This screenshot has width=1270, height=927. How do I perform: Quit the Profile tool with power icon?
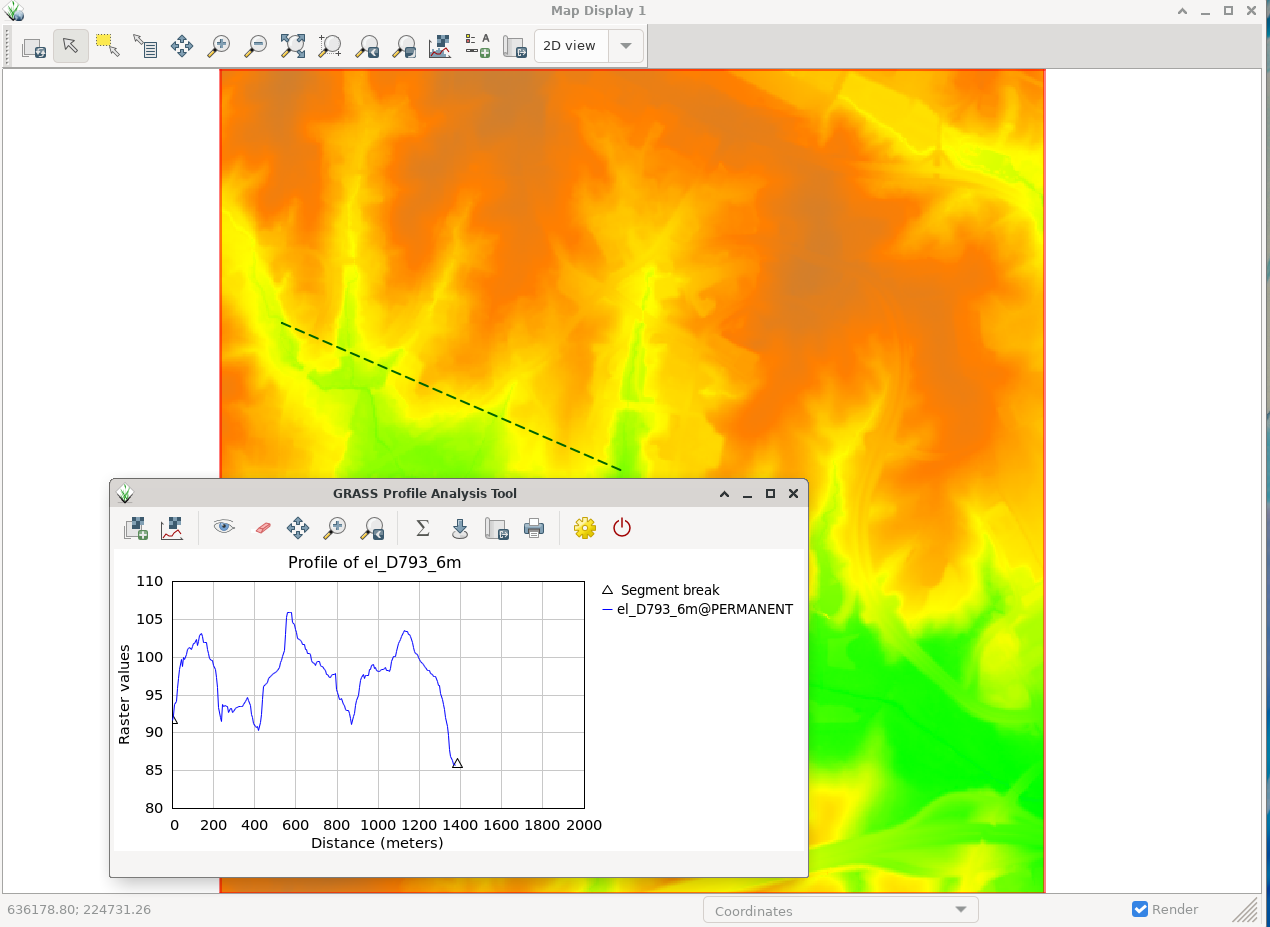[x=622, y=527]
